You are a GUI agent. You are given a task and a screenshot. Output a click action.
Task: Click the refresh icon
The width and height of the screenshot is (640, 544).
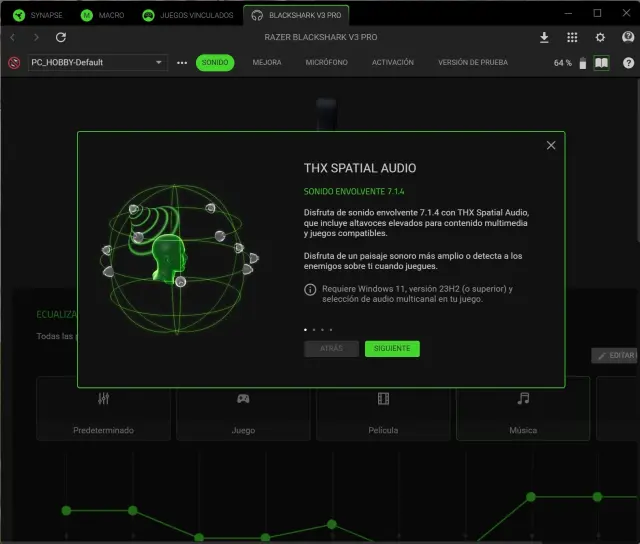(61, 37)
